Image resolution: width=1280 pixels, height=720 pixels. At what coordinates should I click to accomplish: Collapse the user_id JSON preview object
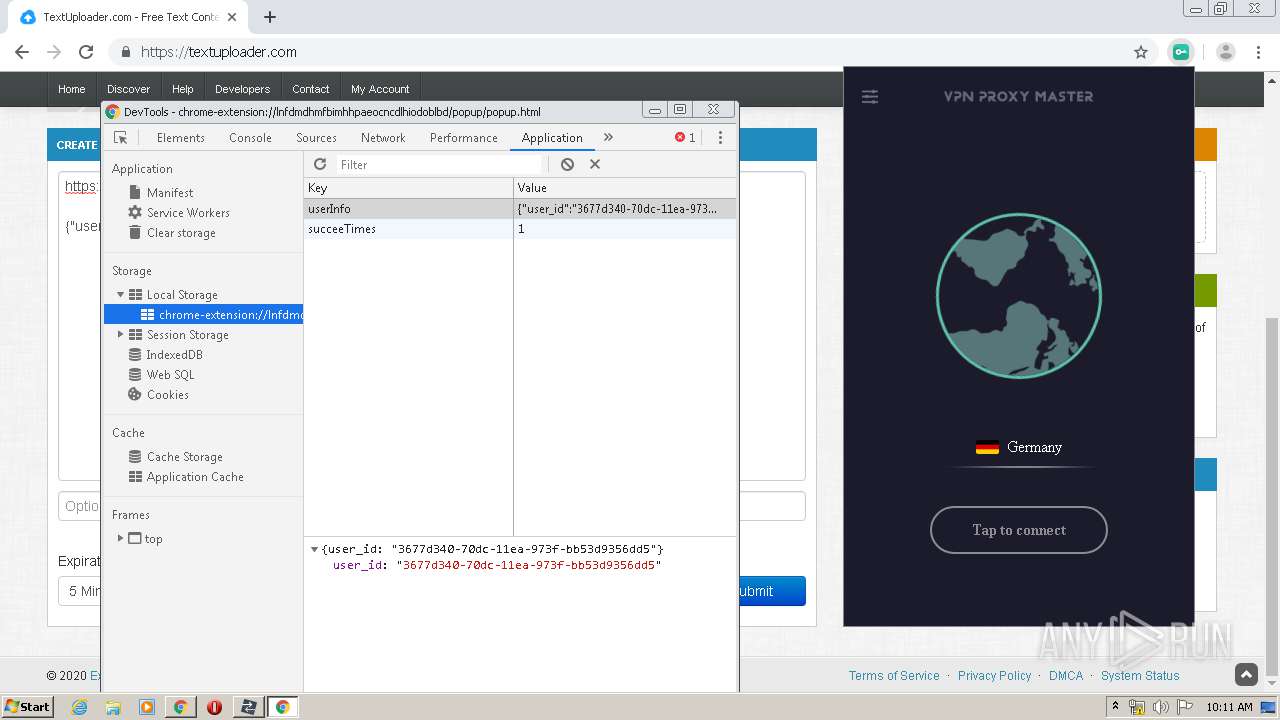pos(314,549)
